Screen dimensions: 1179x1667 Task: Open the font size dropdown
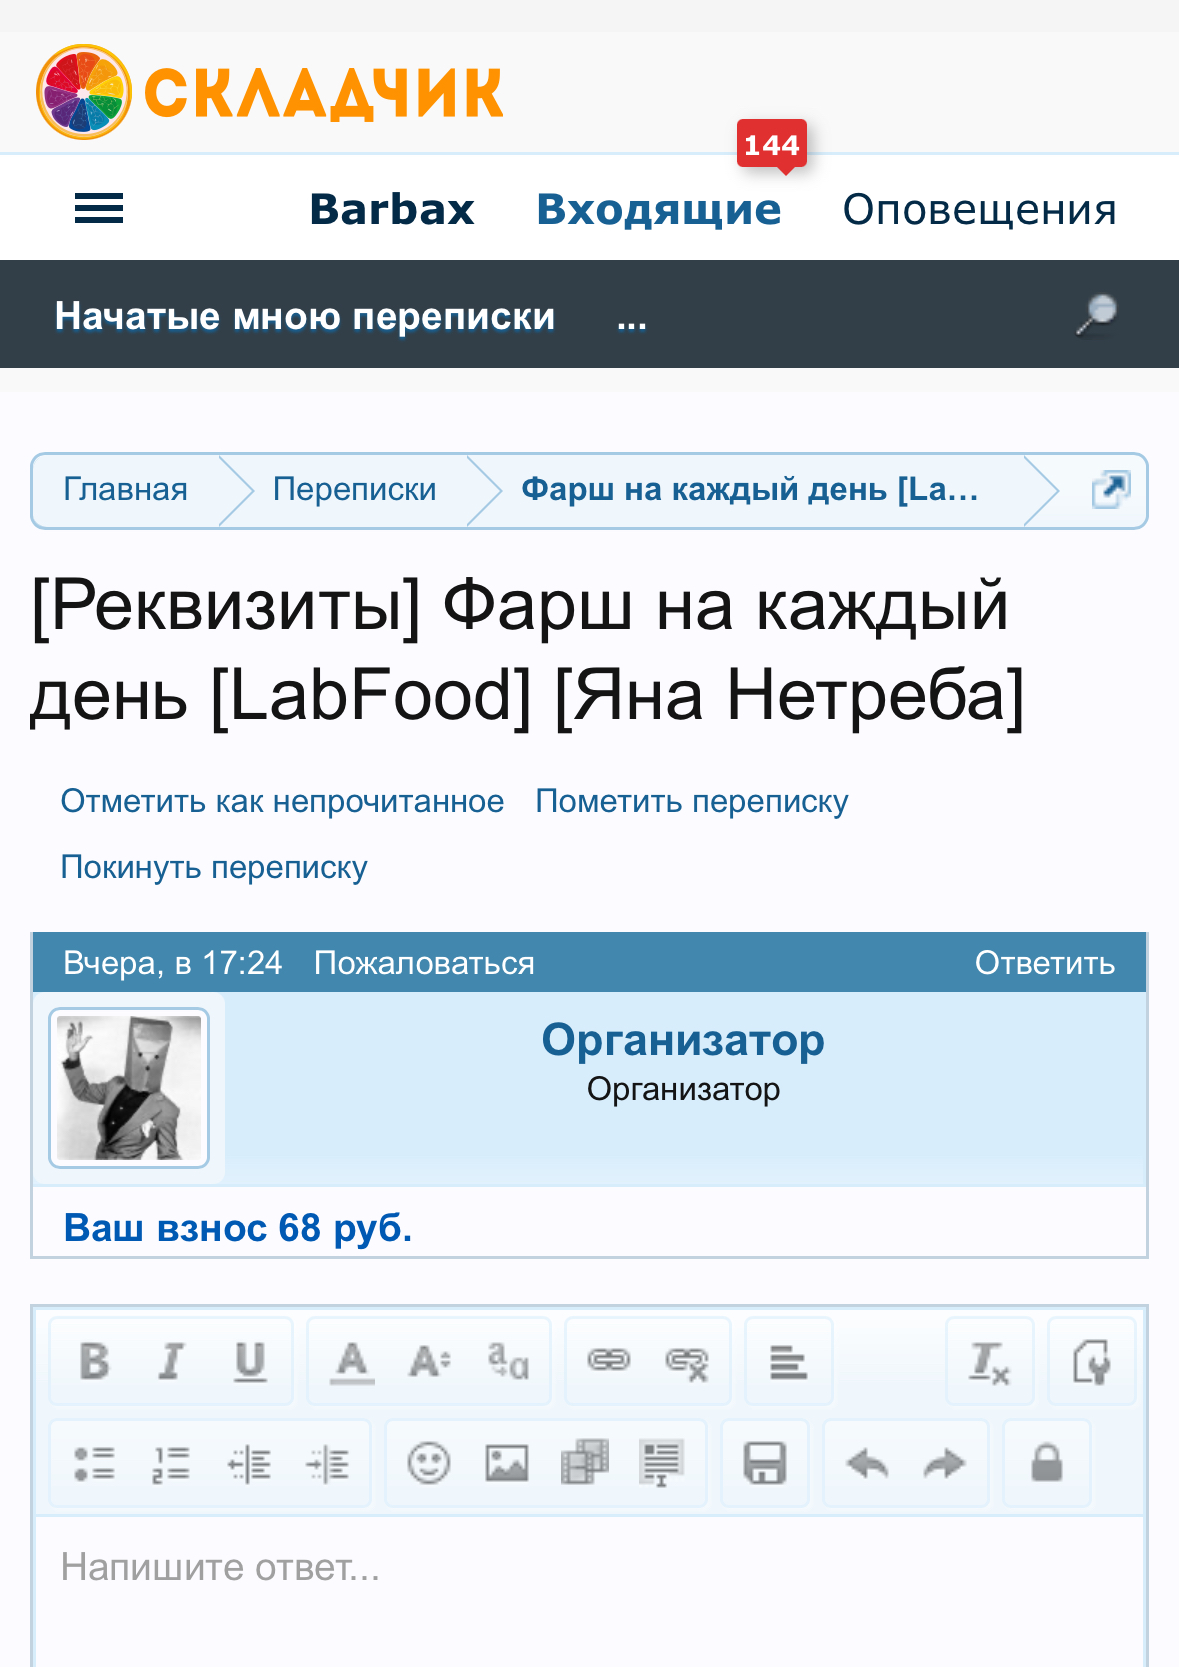pos(430,1361)
